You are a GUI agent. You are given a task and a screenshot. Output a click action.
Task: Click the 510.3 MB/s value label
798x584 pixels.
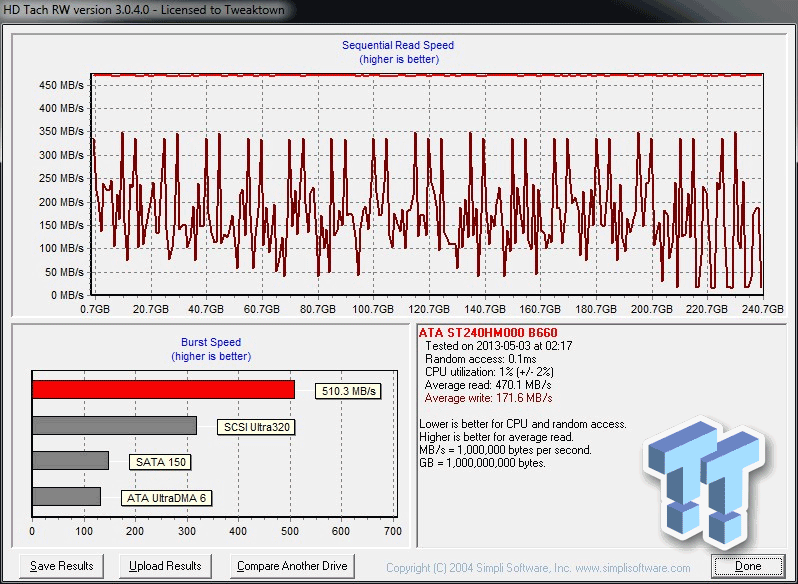click(x=348, y=391)
